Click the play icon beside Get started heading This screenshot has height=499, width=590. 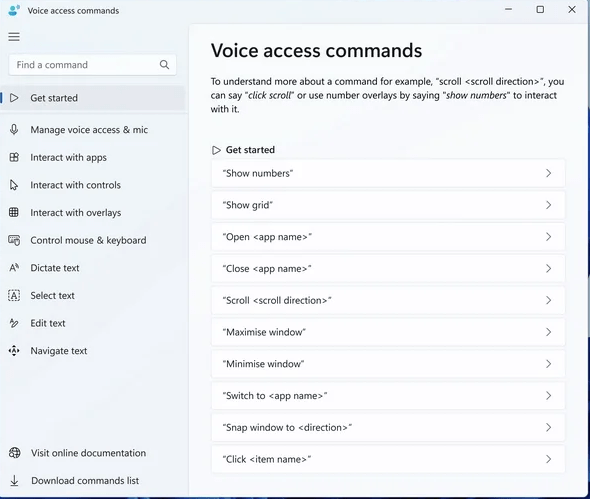(x=216, y=150)
